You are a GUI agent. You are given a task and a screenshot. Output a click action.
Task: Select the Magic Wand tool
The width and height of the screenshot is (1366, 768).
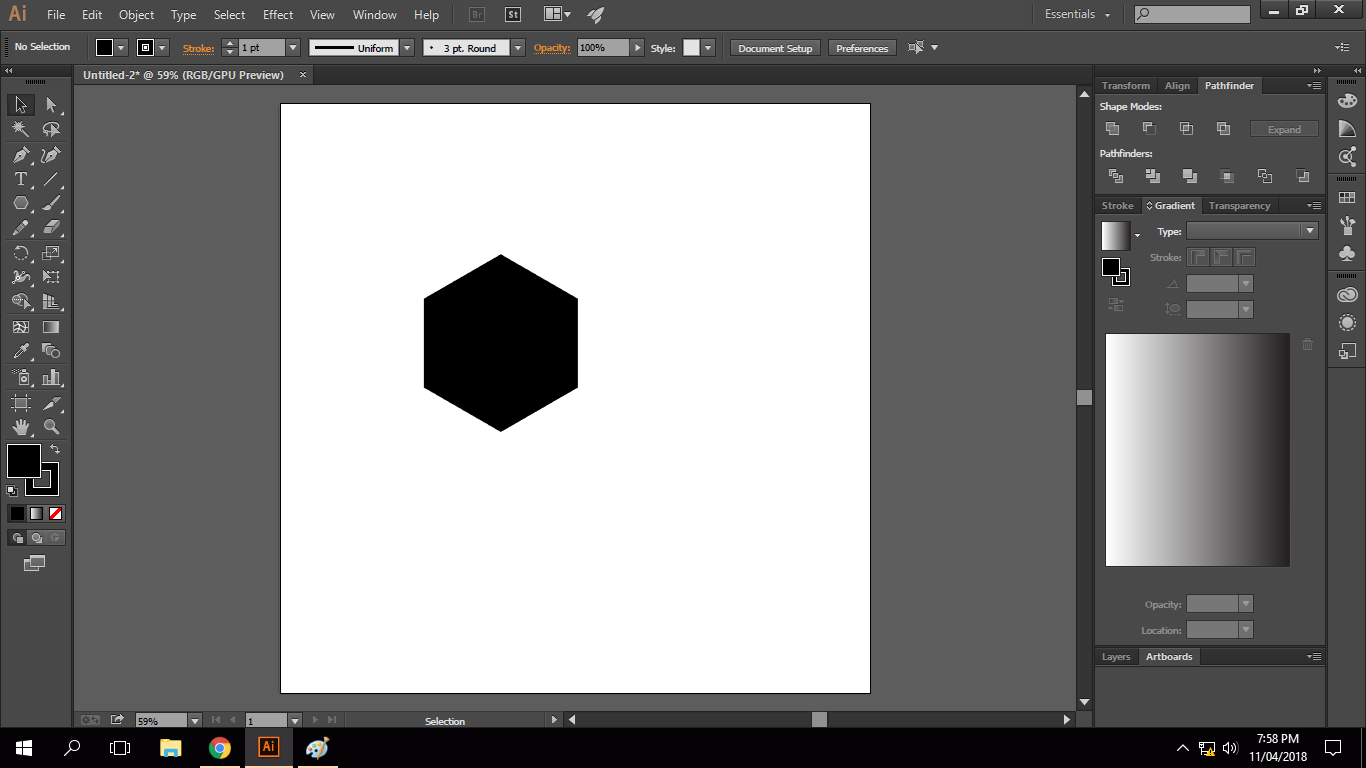click(20, 130)
